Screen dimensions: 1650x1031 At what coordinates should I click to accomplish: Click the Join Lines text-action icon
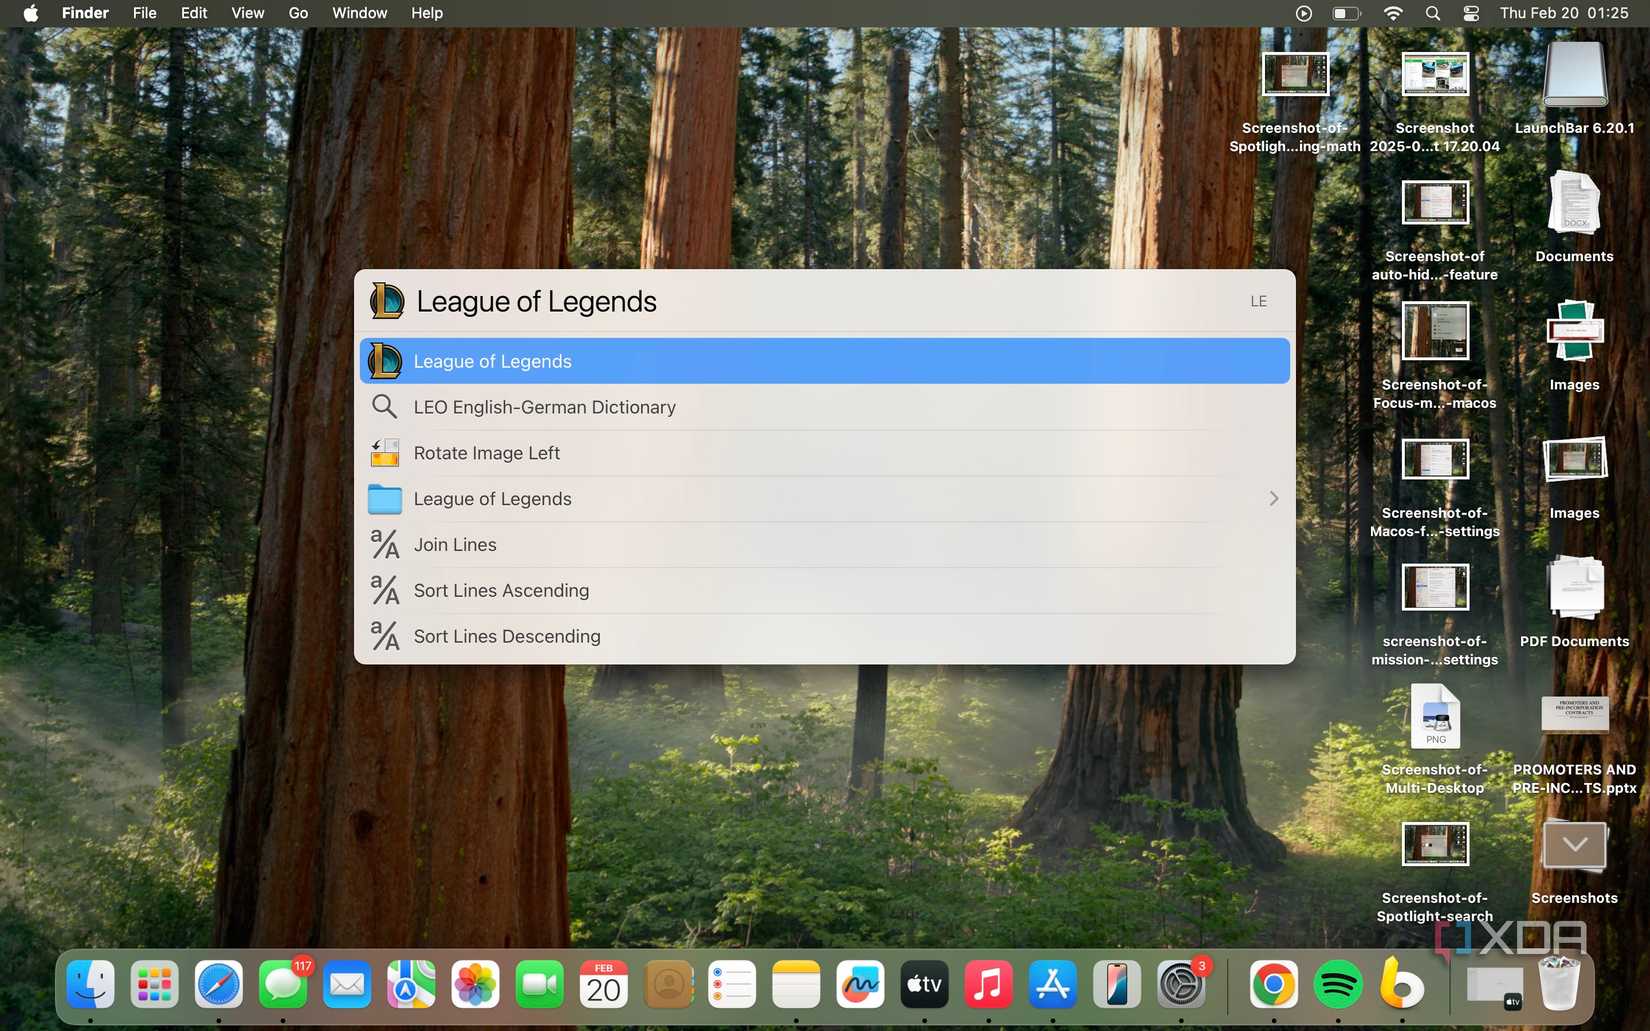coord(385,544)
